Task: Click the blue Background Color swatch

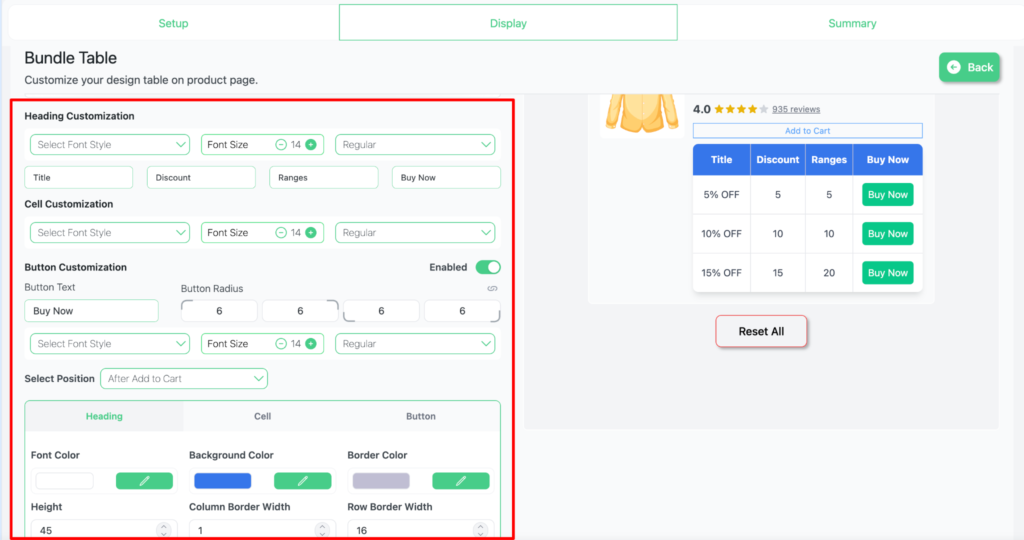Action: [x=222, y=481]
